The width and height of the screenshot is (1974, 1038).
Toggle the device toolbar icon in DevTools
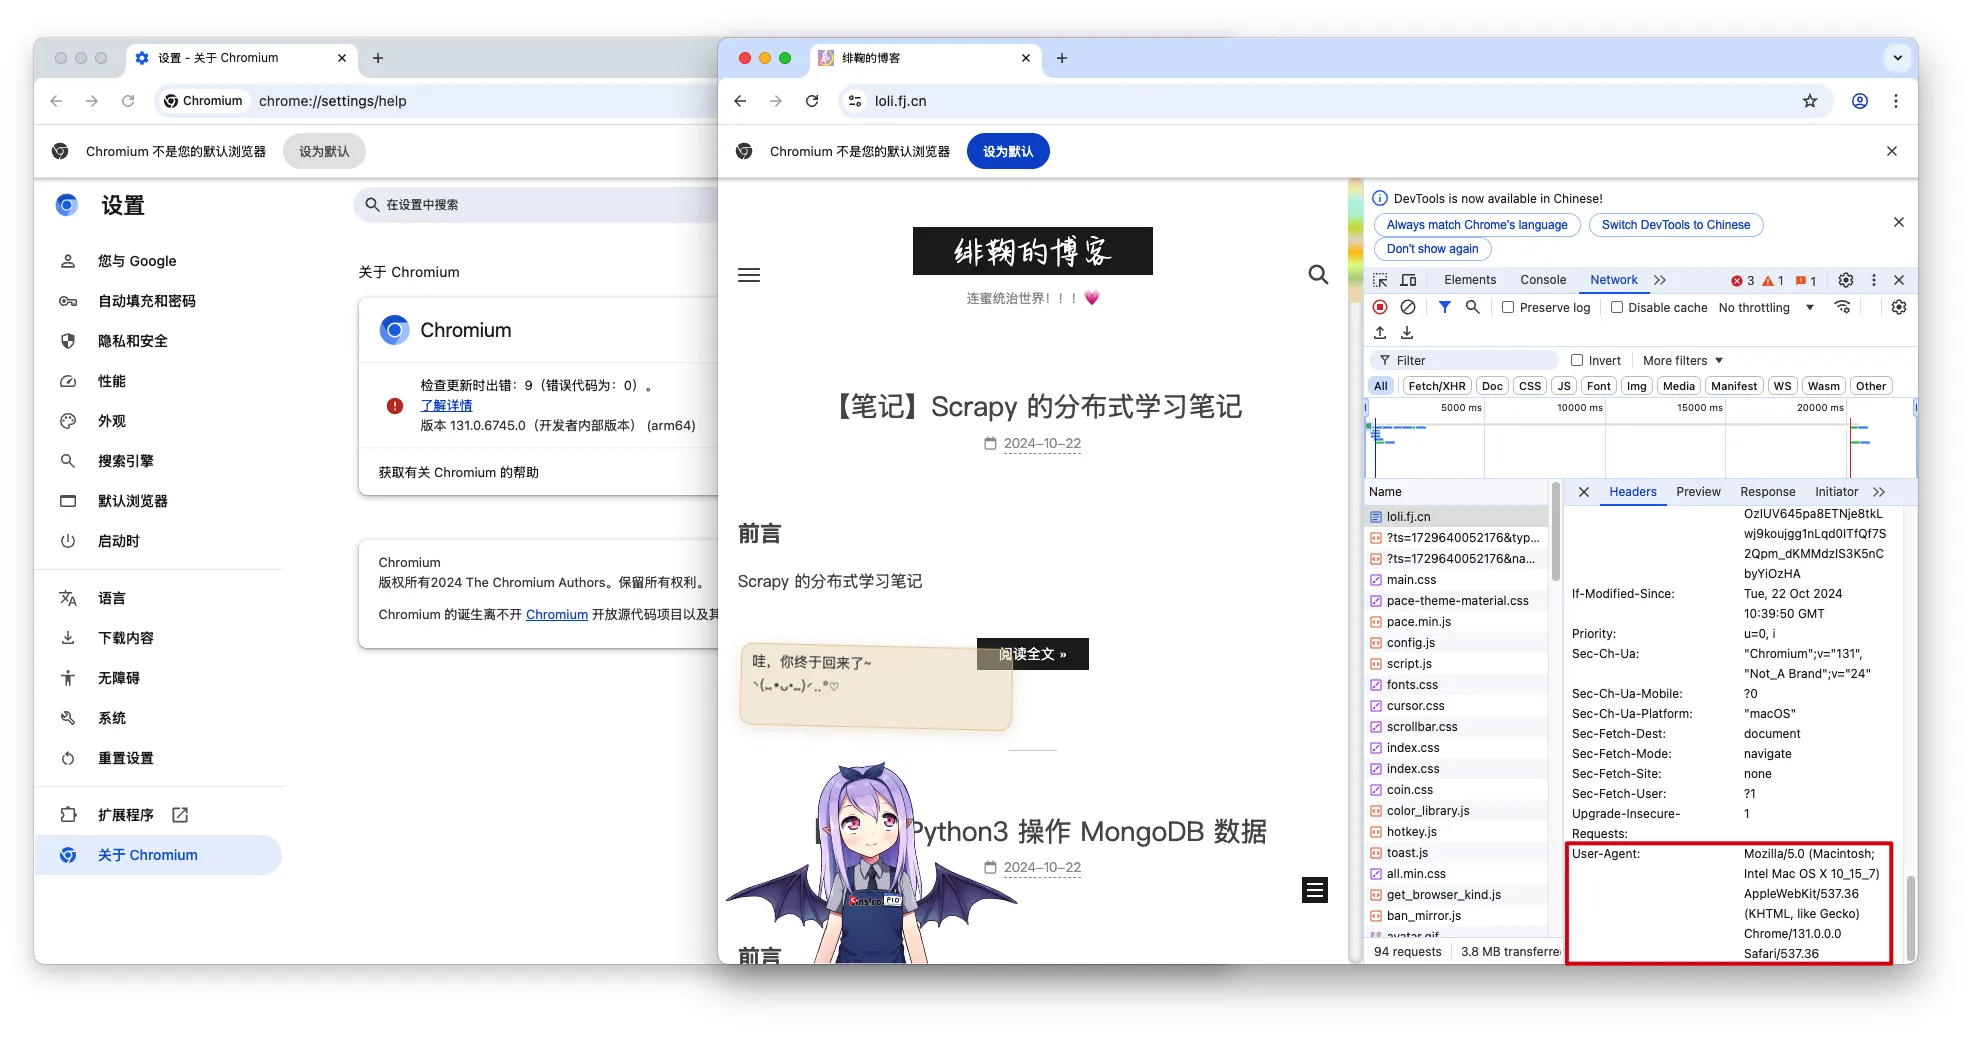(x=1408, y=280)
